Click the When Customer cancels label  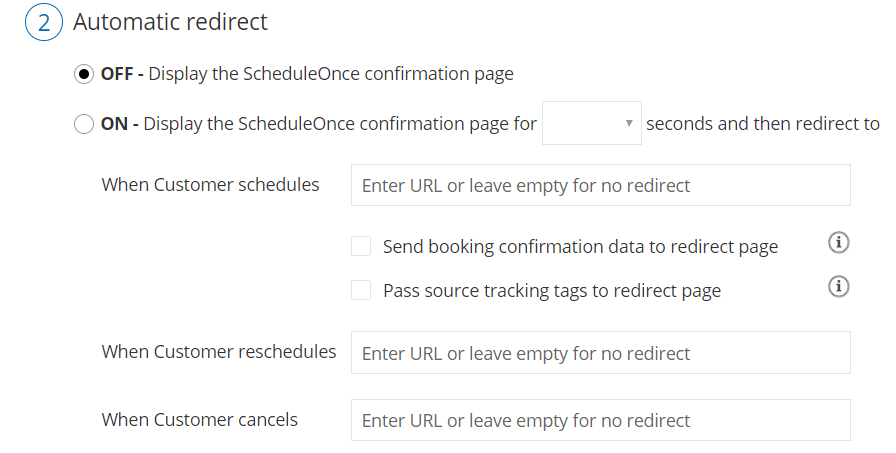click(x=199, y=419)
